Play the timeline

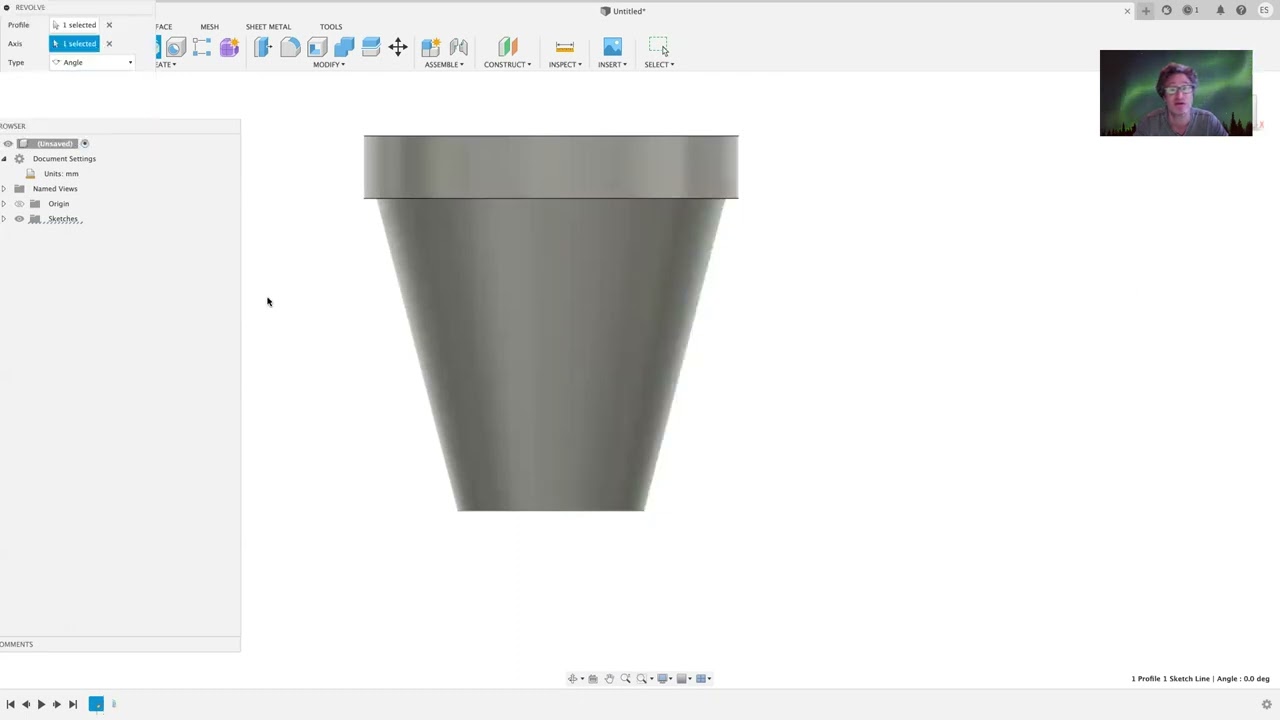pos(41,704)
